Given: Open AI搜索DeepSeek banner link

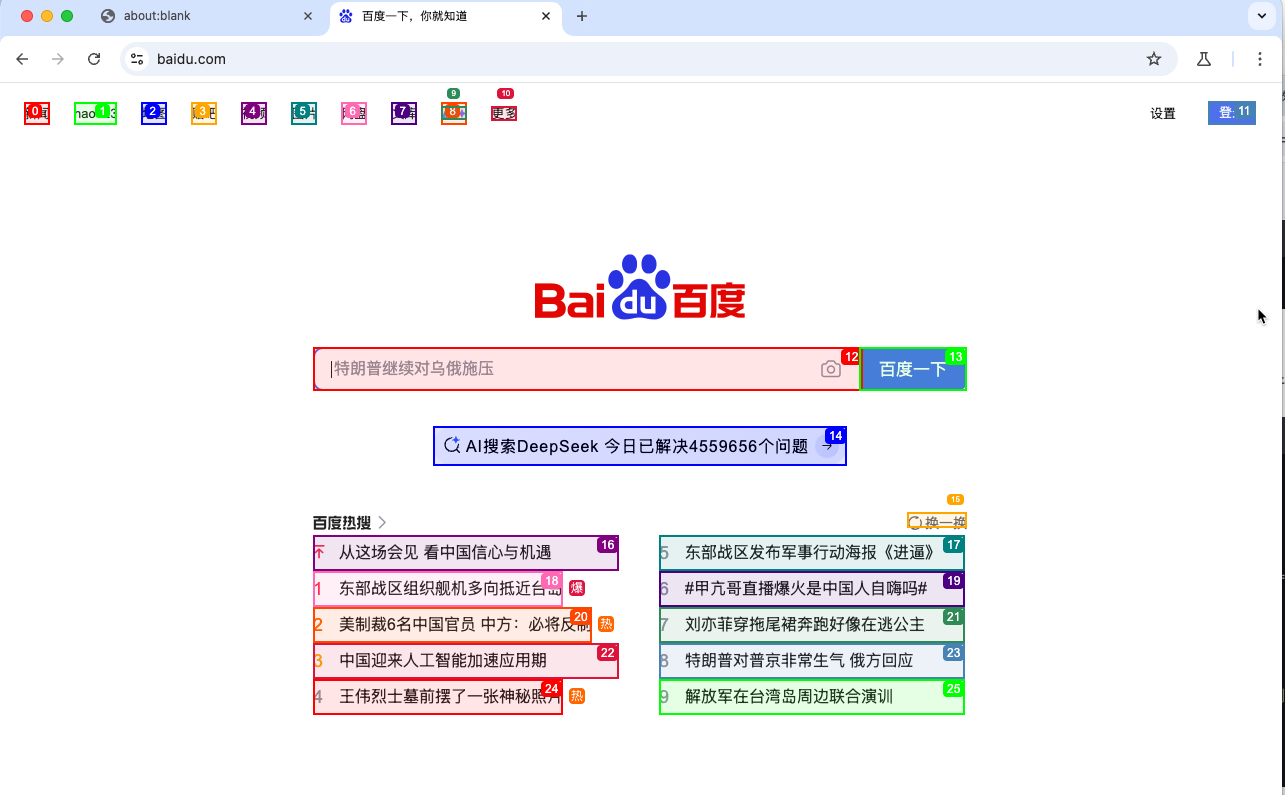Looking at the screenshot, I should 640,446.
